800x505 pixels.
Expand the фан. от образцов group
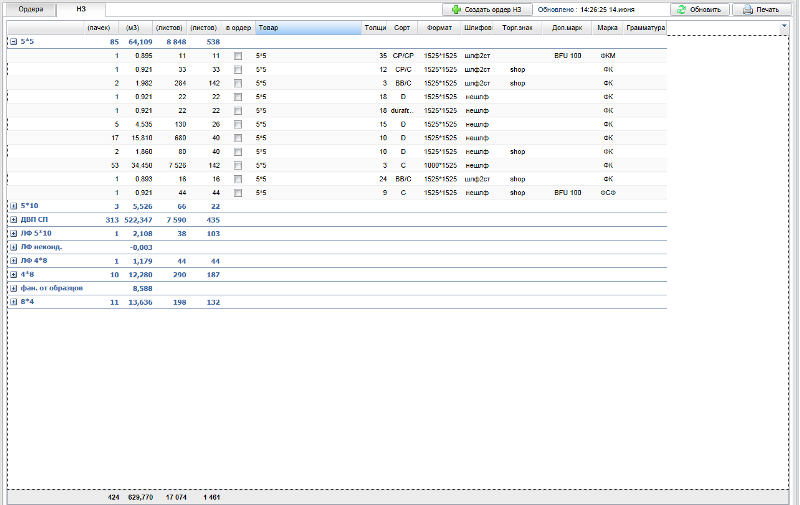tap(13, 287)
